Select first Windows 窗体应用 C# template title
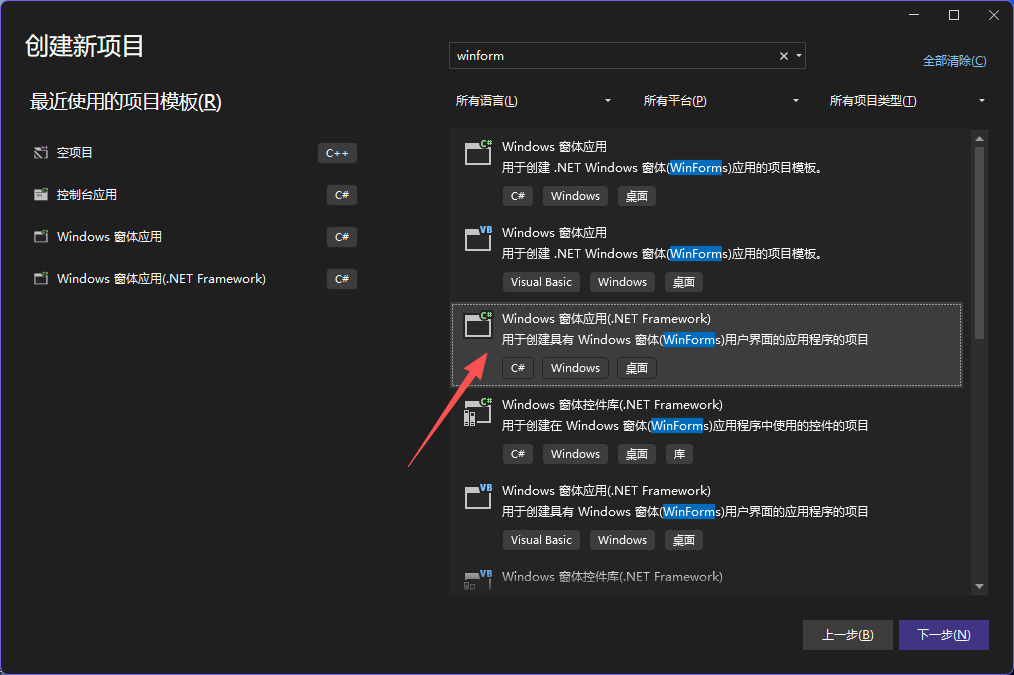1014x675 pixels. tap(554, 147)
